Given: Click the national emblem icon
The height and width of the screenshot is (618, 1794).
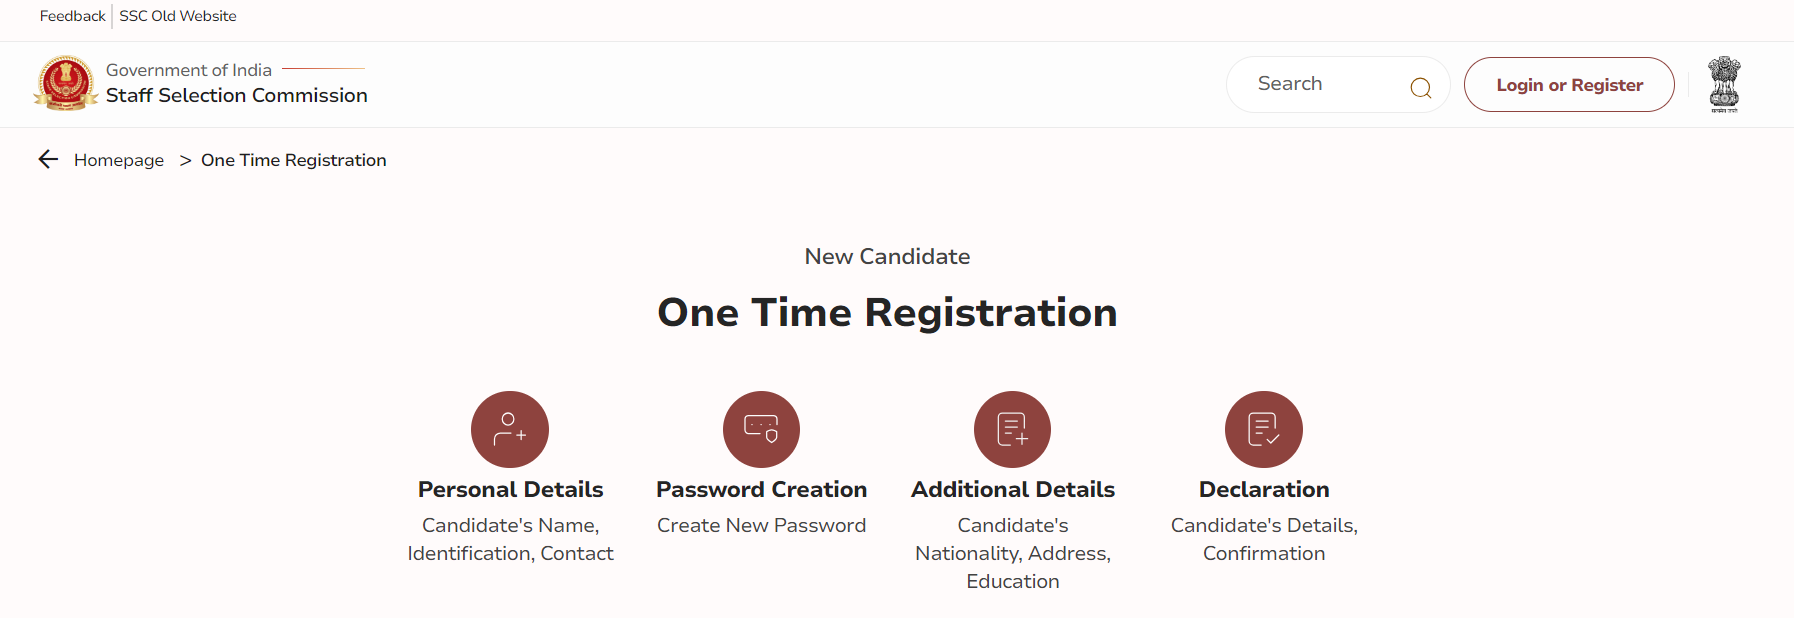Looking at the screenshot, I should [x=1724, y=84].
